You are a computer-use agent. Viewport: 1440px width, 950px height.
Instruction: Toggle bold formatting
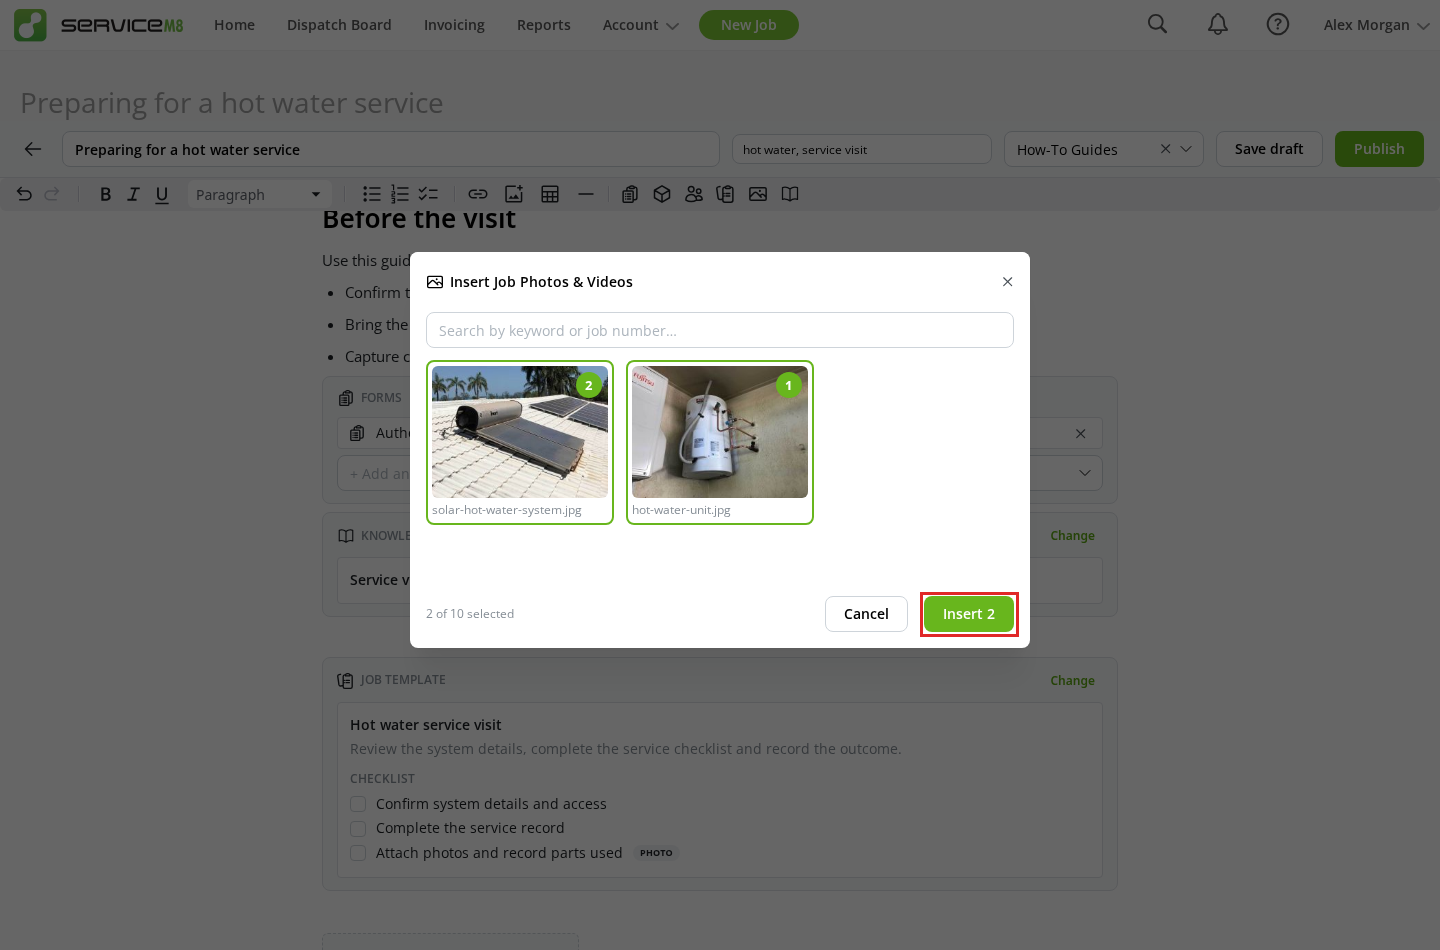[x=105, y=194]
